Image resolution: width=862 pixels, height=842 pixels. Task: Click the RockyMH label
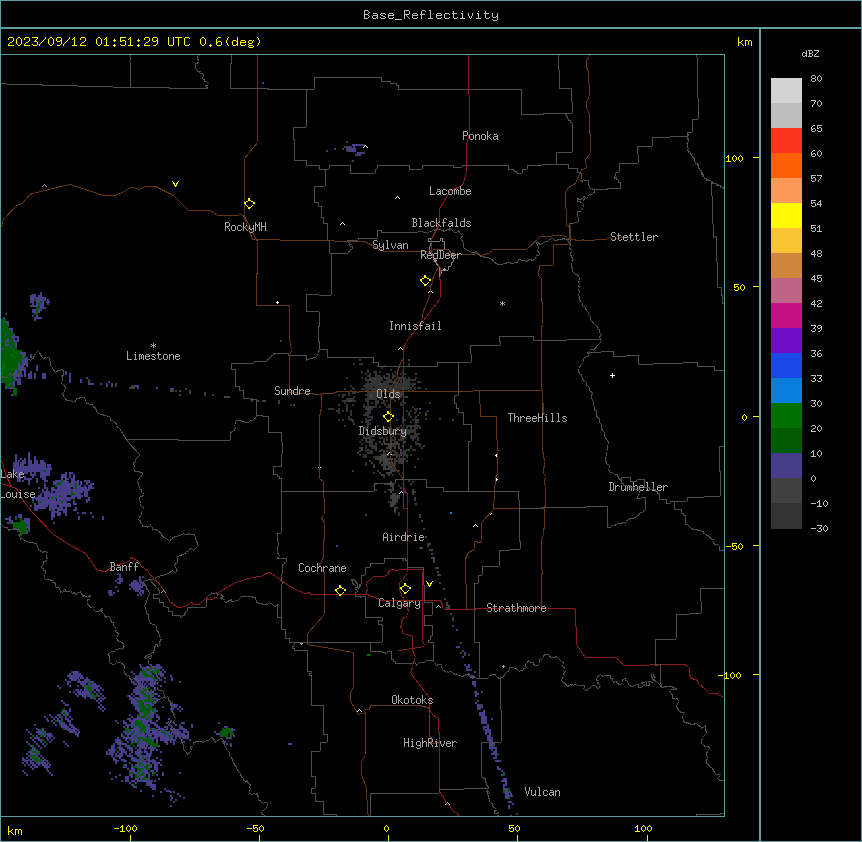pos(245,227)
